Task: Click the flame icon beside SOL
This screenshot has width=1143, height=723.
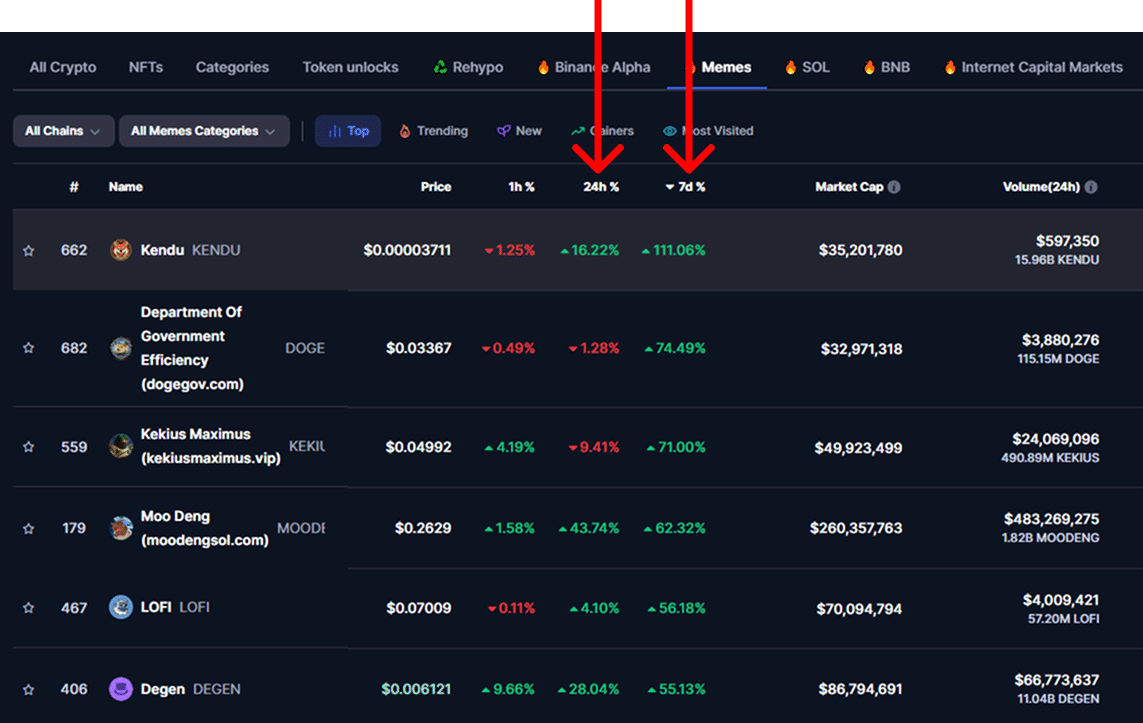Action: (790, 67)
